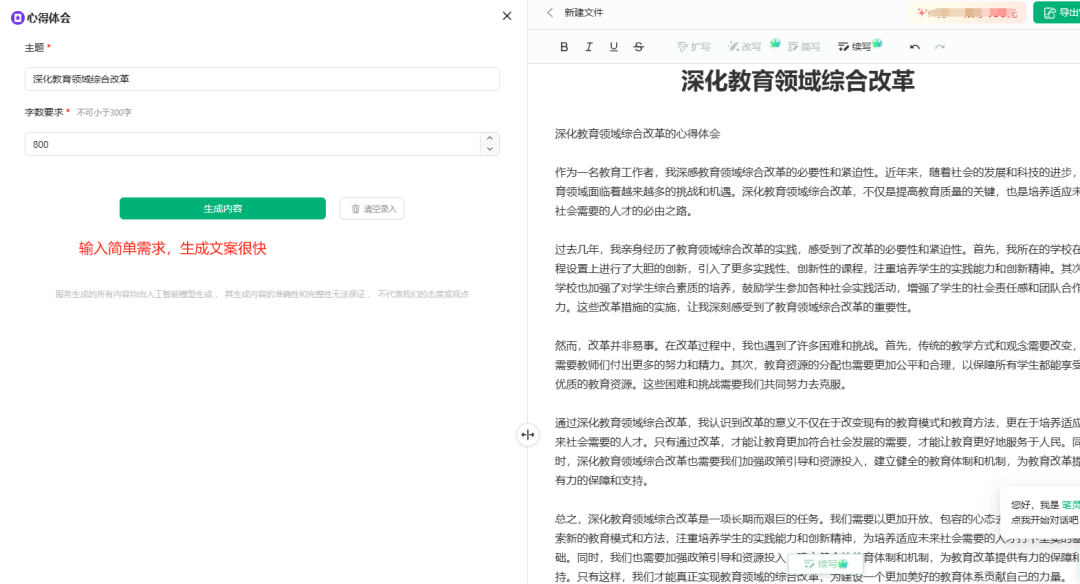Toggle bold formatting in the editor toolbar
1080x584 pixels.
[x=564, y=46]
